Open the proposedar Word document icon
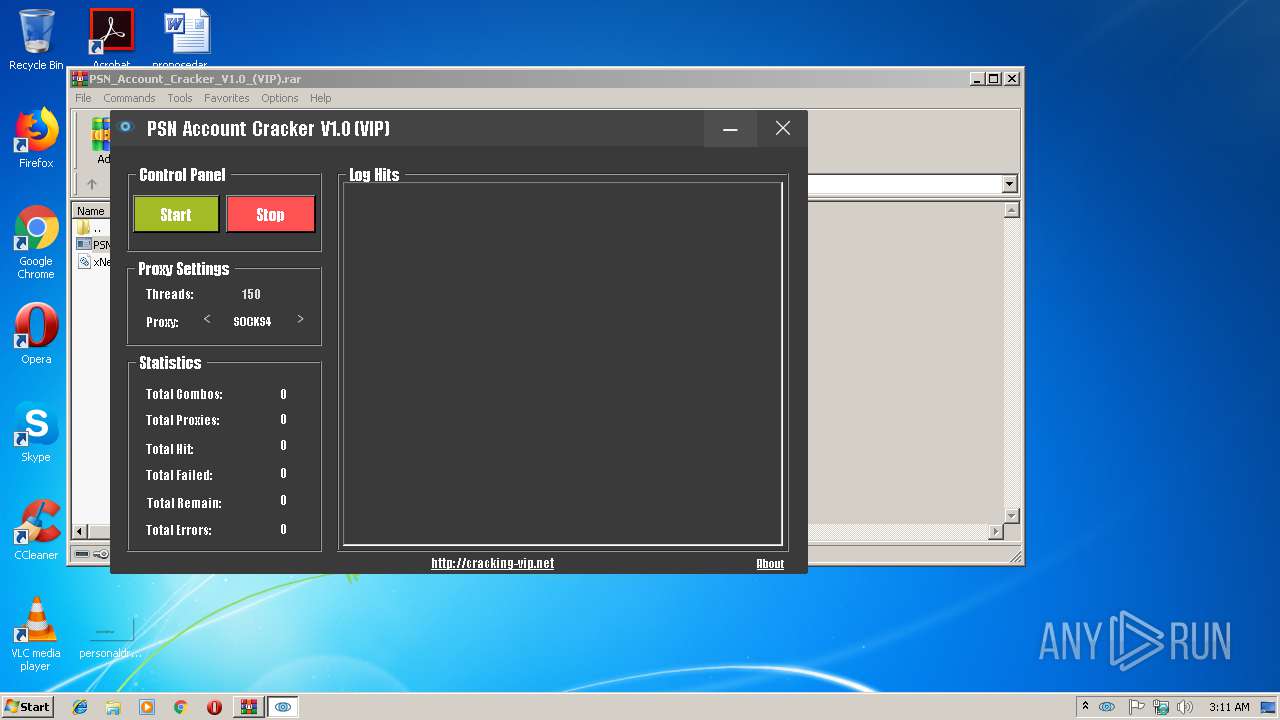The width and height of the screenshot is (1280, 720). tap(186, 38)
